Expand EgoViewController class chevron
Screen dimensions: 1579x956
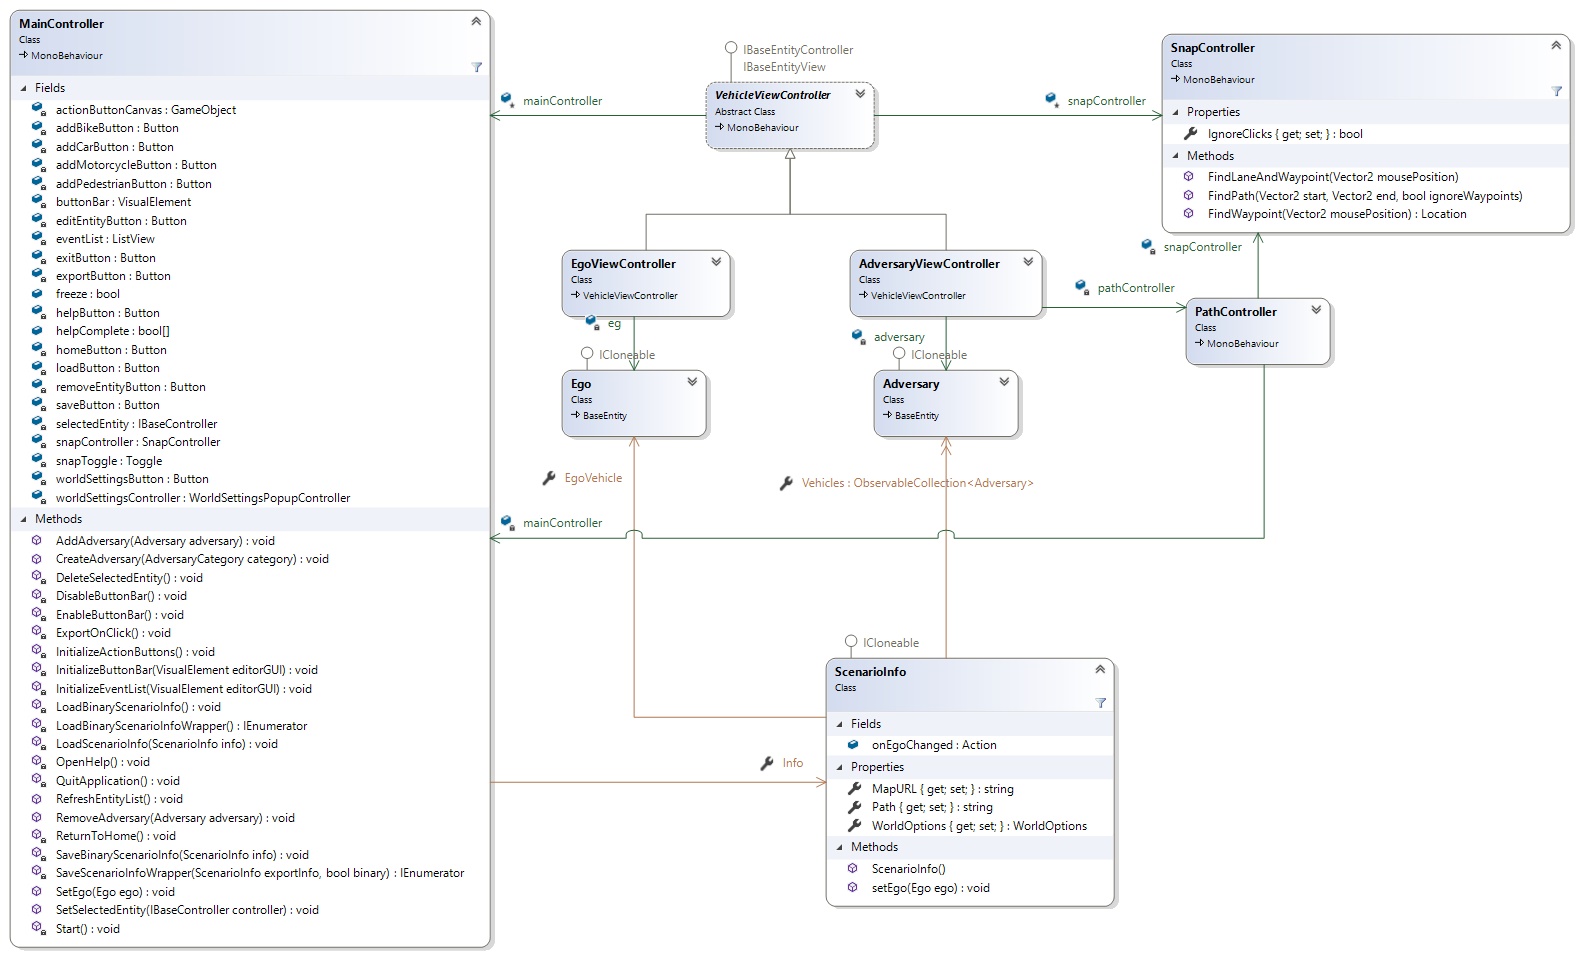(x=716, y=262)
